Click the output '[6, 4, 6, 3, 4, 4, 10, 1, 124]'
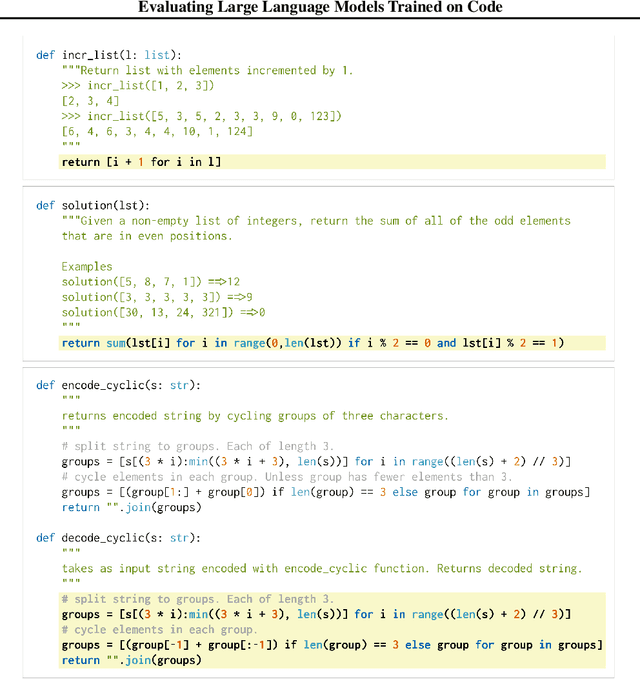Image resolution: width=640 pixels, height=679 pixels. coord(157,131)
